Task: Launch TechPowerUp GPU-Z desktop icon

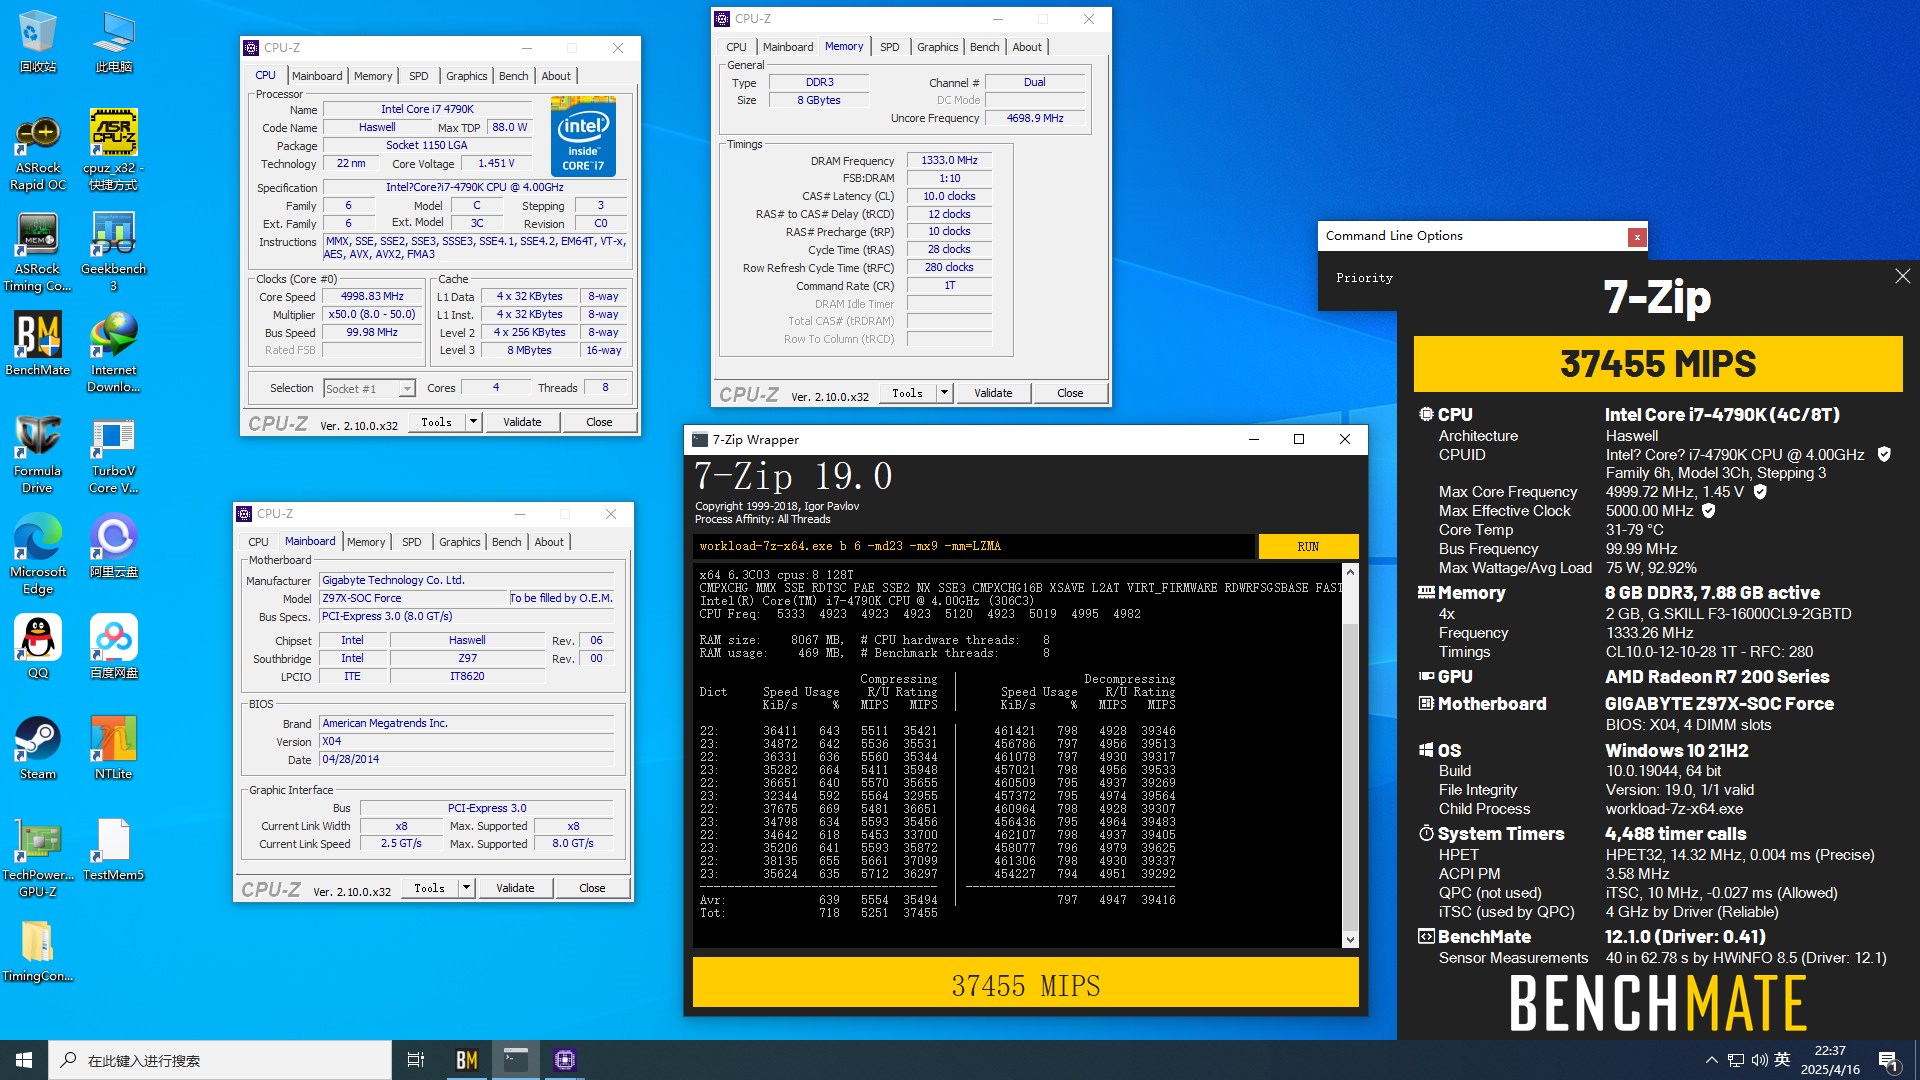Action: click(x=38, y=858)
